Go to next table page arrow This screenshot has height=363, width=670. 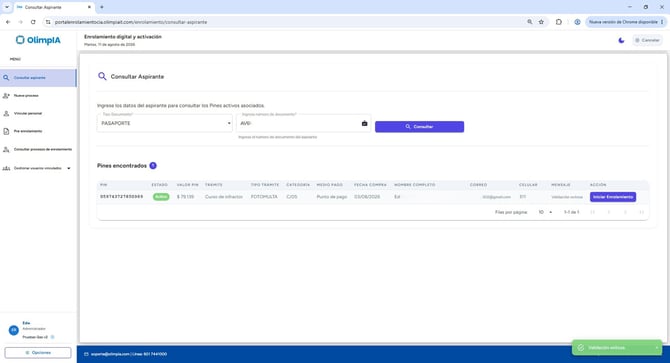[x=625, y=212]
